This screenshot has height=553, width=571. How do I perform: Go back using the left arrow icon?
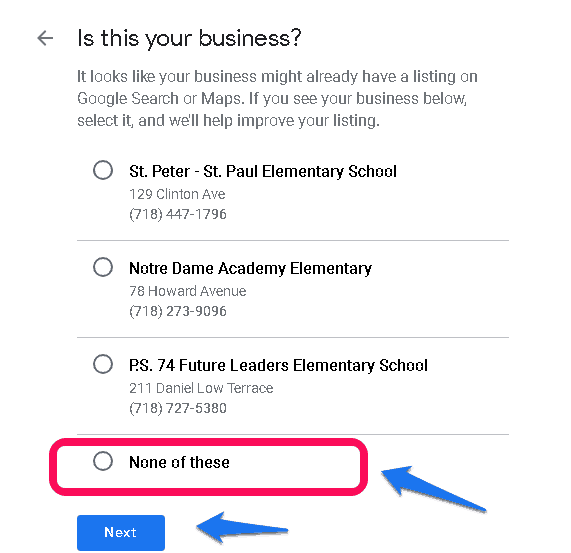click(x=45, y=38)
